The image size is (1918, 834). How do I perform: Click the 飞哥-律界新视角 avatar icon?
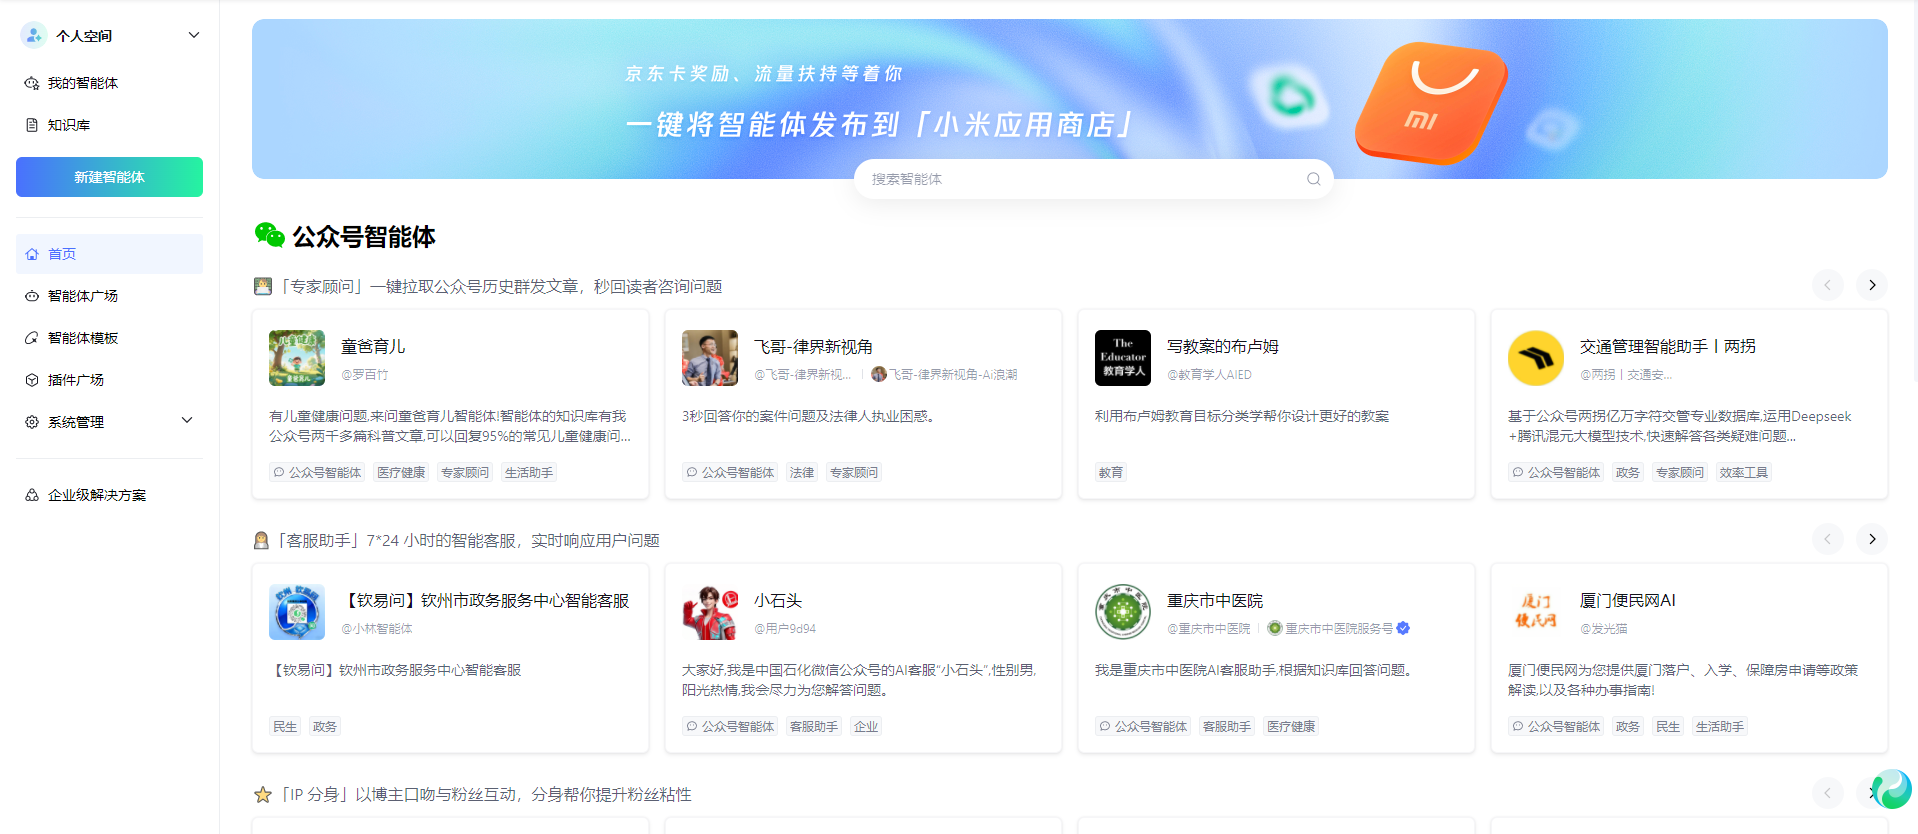[709, 358]
